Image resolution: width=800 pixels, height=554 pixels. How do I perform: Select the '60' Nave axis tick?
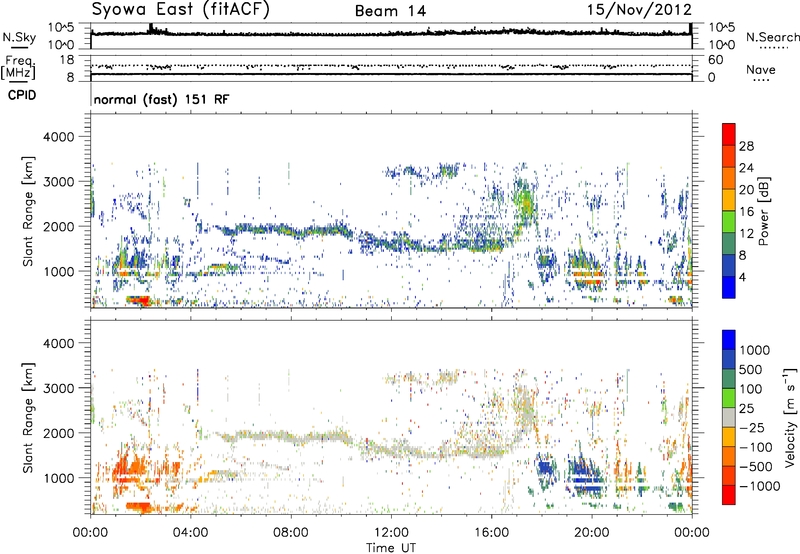pyautogui.click(x=715, y=60)
